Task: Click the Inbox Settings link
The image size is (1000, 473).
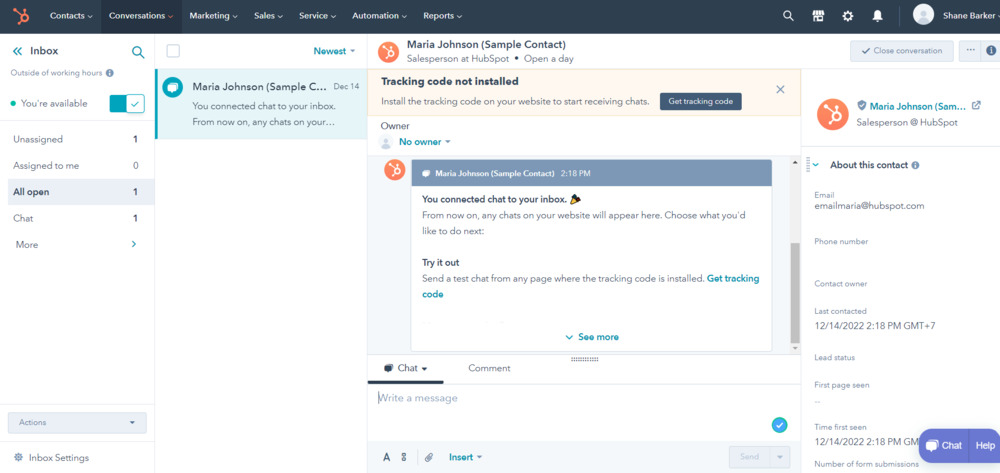Action: [59, 458]
